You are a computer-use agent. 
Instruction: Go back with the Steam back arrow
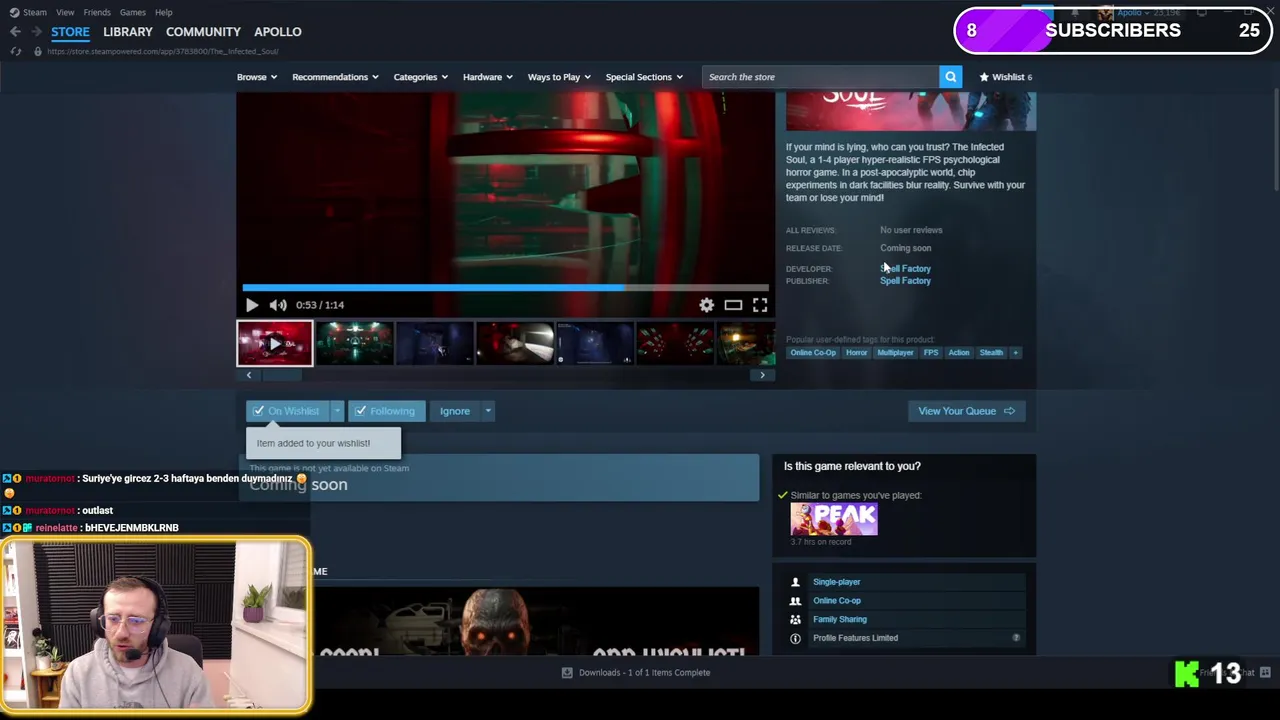(15, 32)
